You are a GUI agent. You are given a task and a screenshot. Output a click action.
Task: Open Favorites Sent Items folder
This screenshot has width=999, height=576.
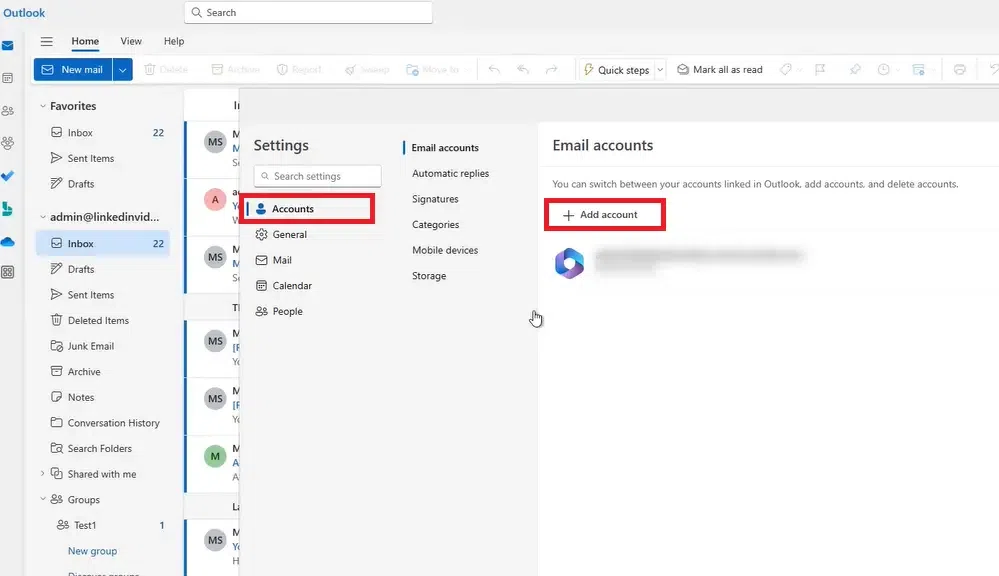103,158
